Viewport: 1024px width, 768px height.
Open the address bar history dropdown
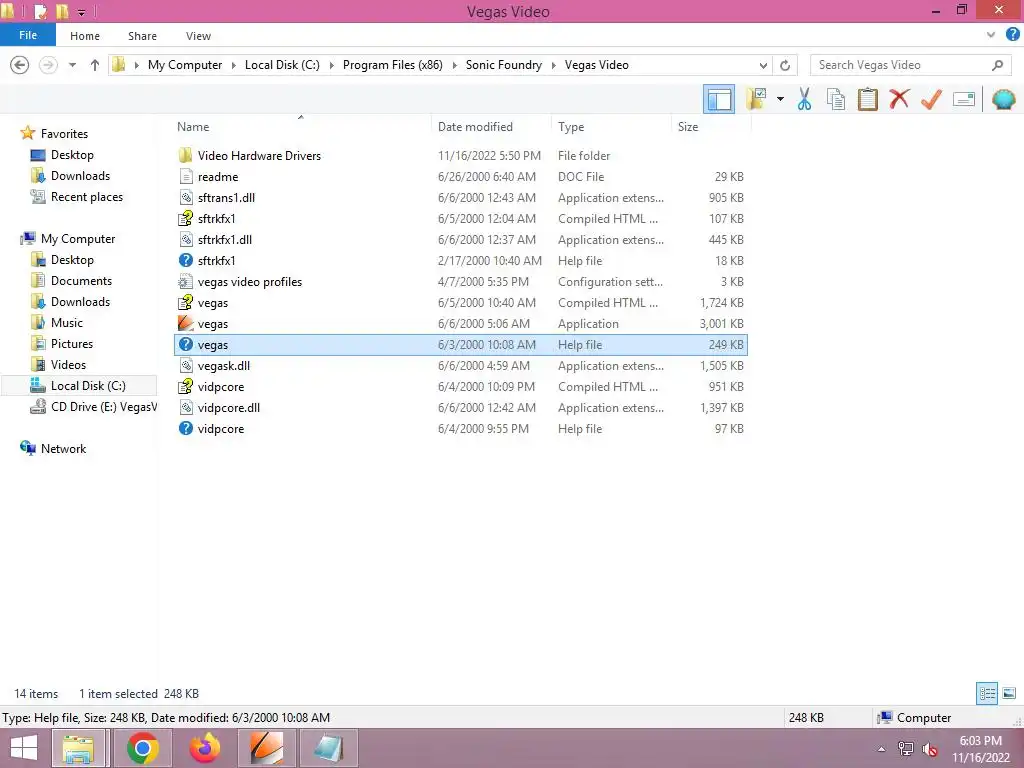pos(763,65)
